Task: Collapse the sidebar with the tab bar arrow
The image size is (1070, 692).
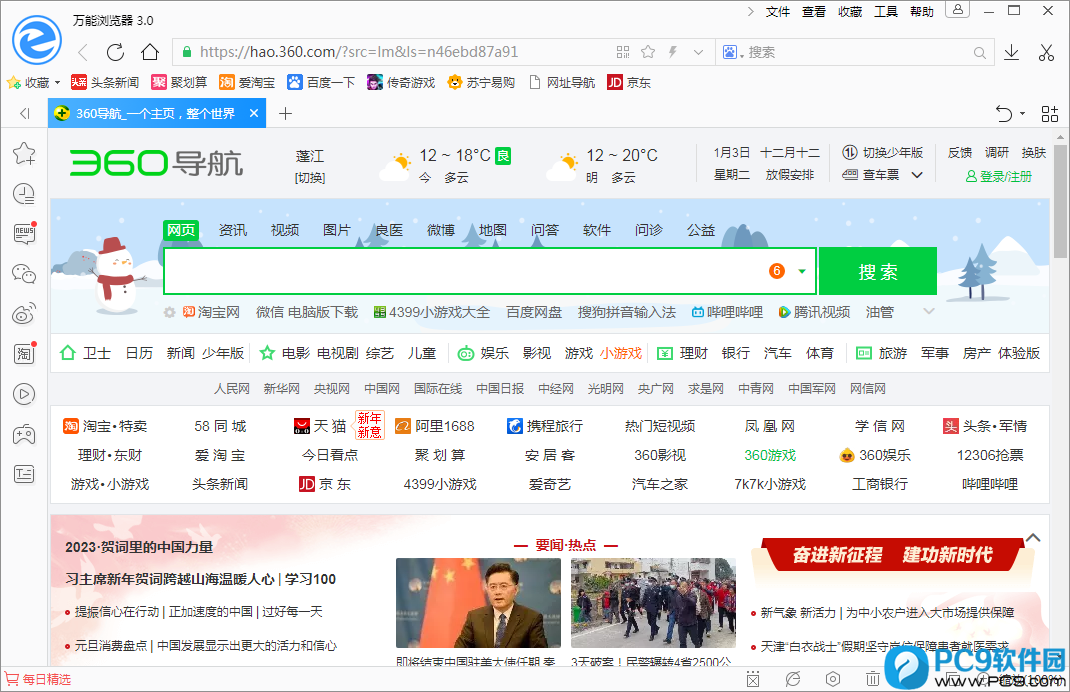Action: (x=25, y=113)
